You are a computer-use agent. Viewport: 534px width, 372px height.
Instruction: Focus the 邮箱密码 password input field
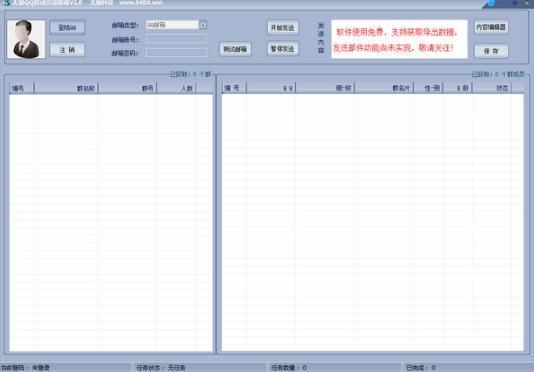point(176,52)
